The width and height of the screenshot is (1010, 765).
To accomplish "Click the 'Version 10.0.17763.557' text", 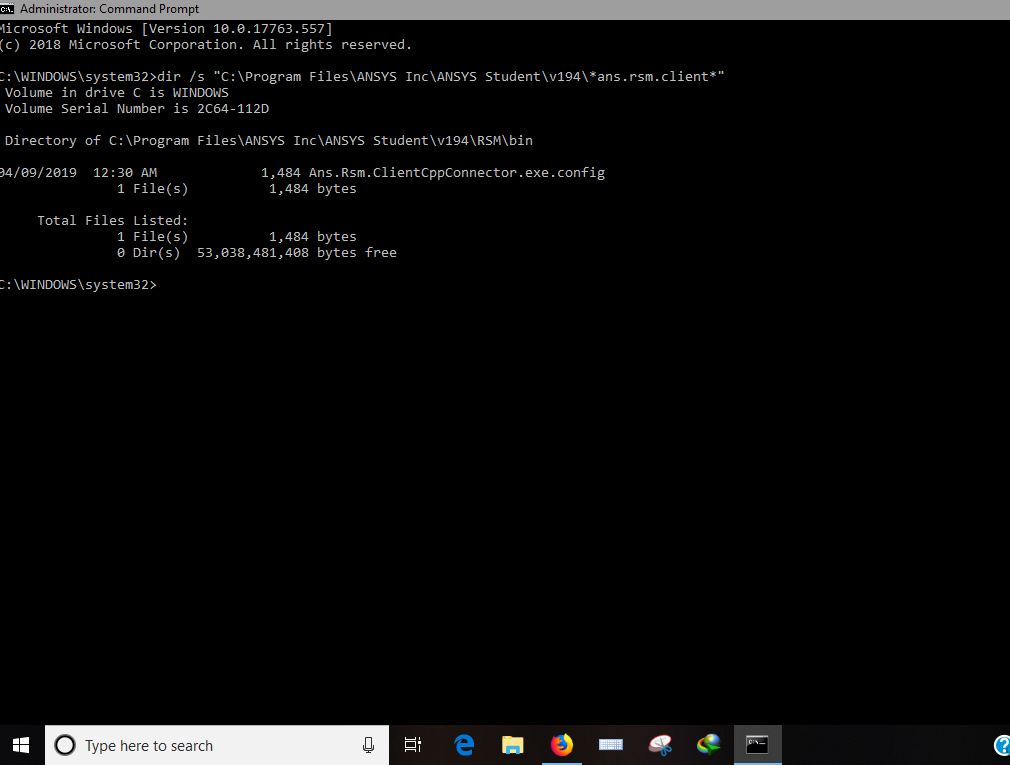I will pyautogui.click(x=237, y=29).
